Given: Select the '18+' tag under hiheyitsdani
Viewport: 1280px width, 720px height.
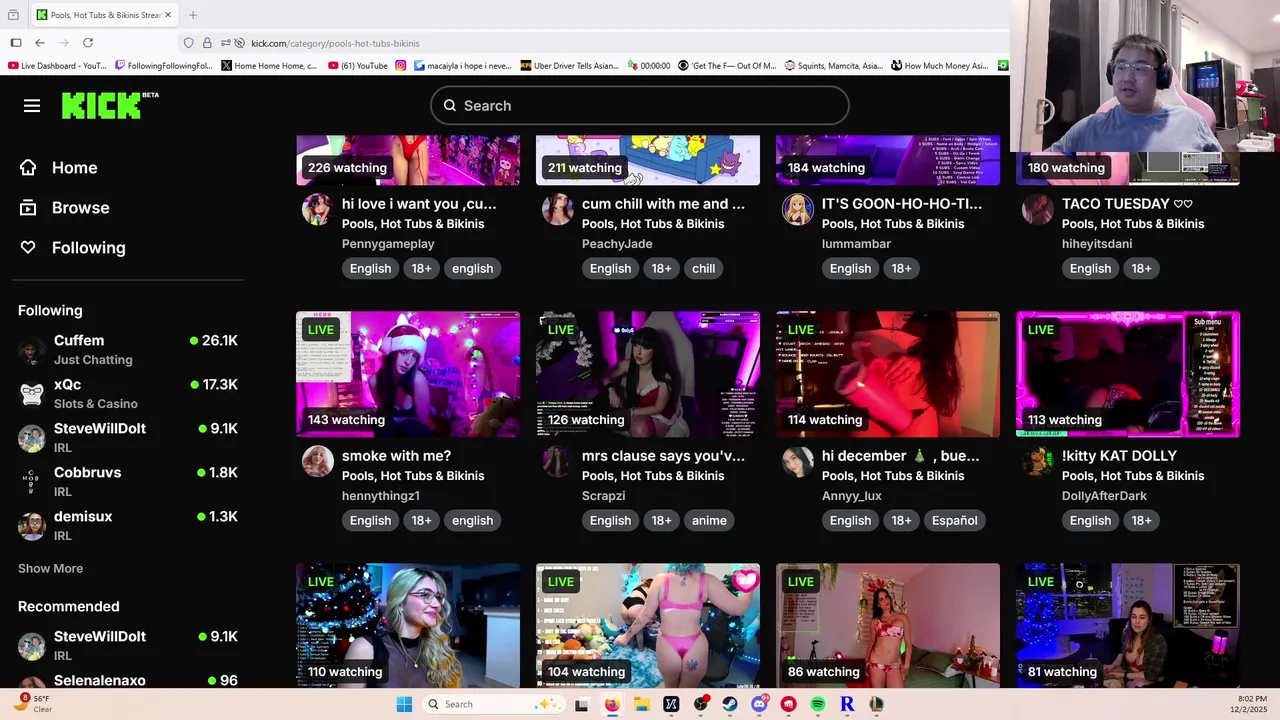Looking at the screenshot, I should (x=1141, y=268).
